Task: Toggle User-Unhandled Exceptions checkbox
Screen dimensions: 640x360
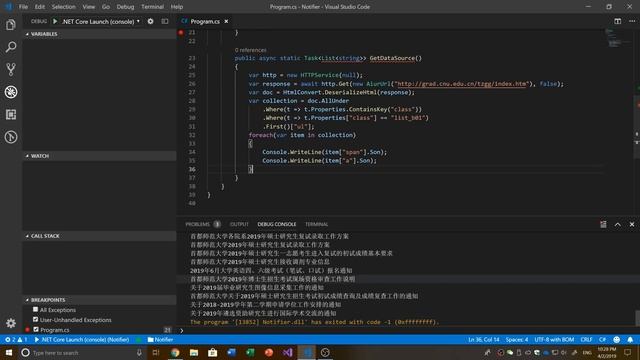Action: coord(36,319)
